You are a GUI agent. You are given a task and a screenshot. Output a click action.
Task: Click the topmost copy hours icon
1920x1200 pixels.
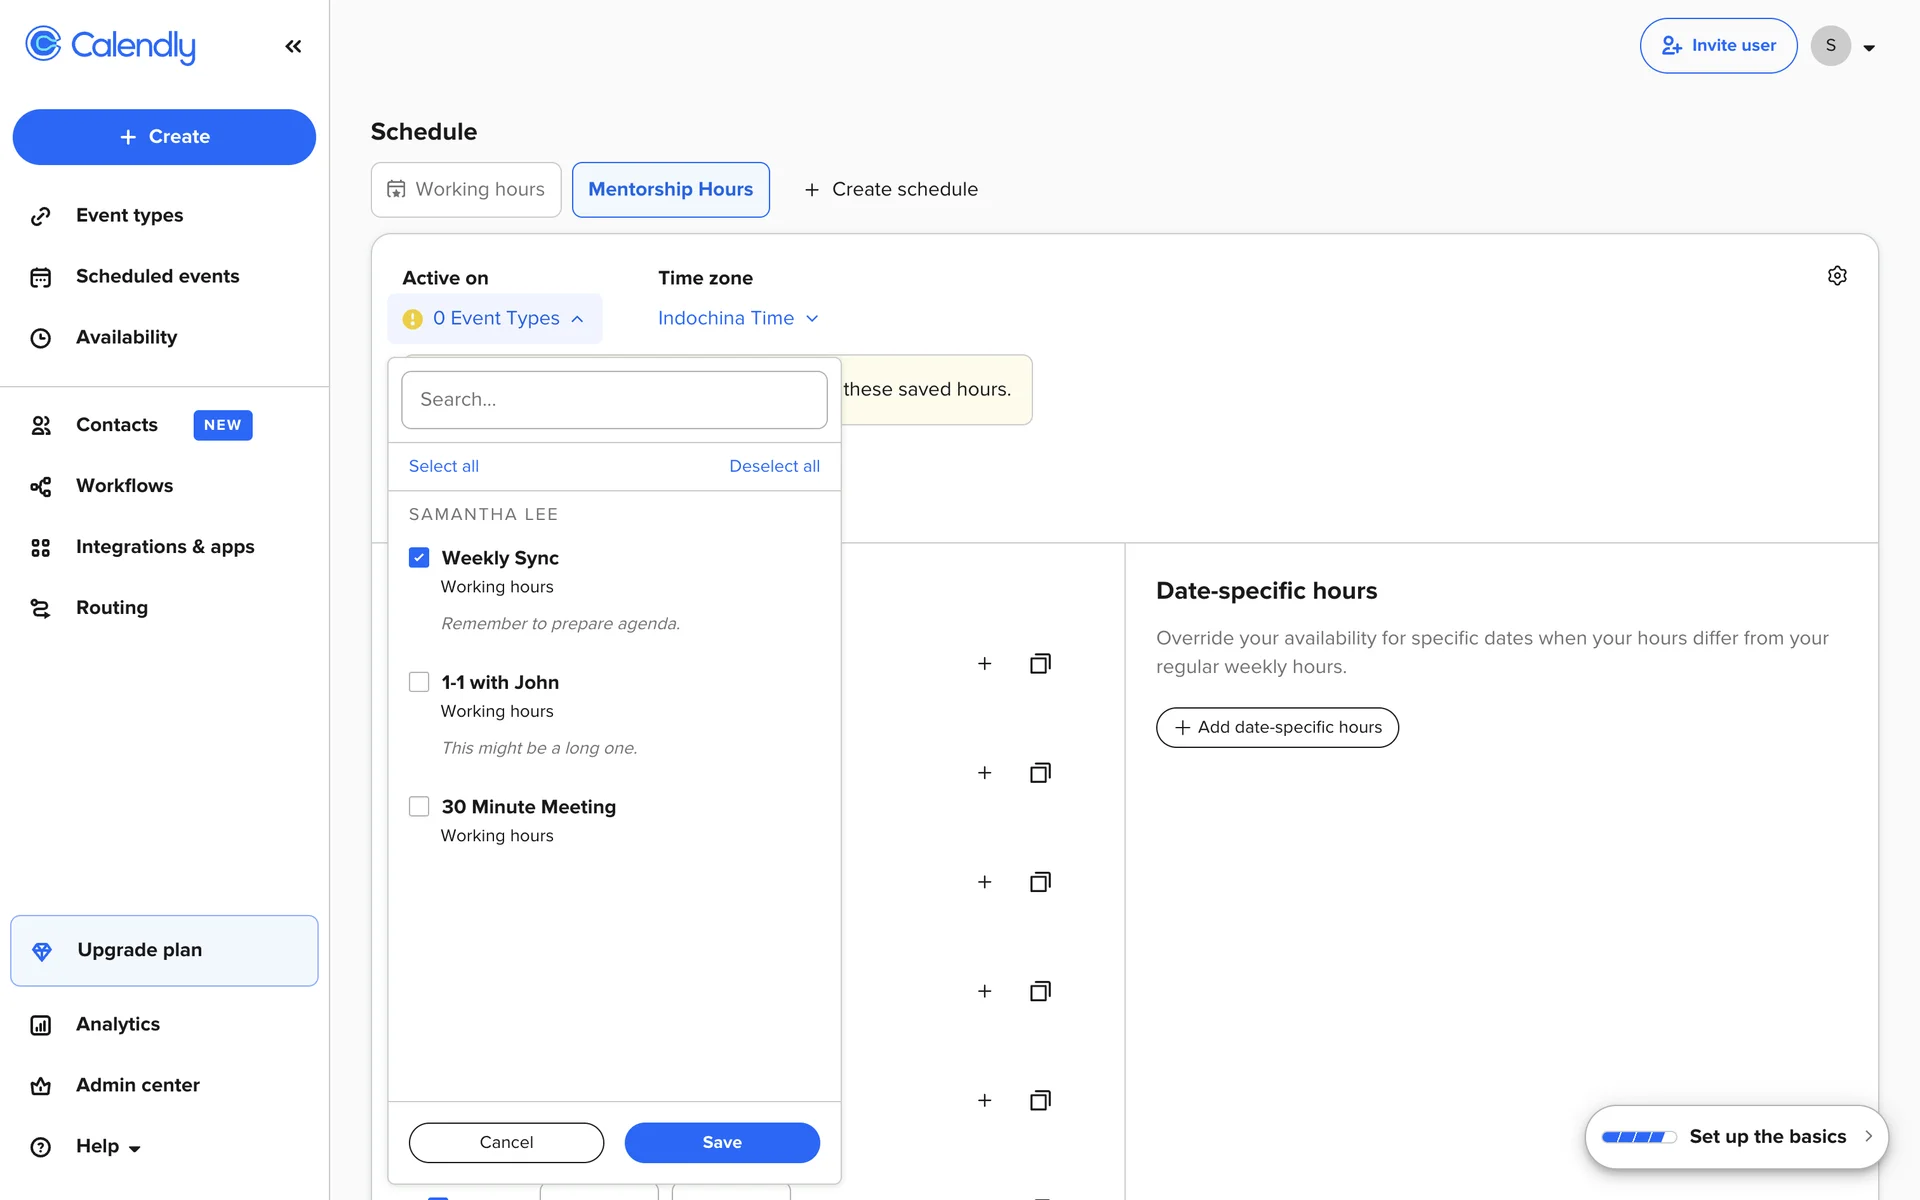1040,664
